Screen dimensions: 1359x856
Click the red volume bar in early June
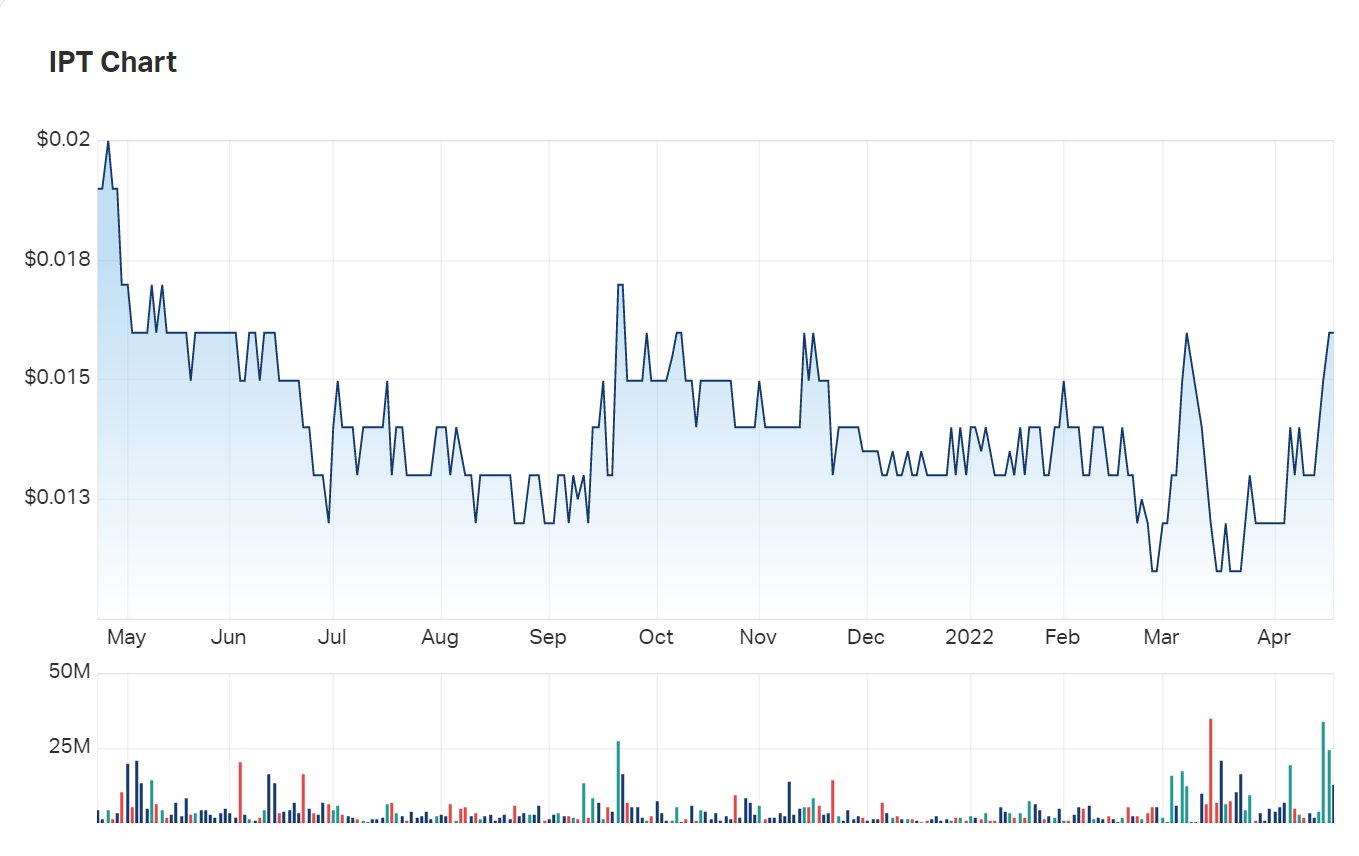click(240, 792)
